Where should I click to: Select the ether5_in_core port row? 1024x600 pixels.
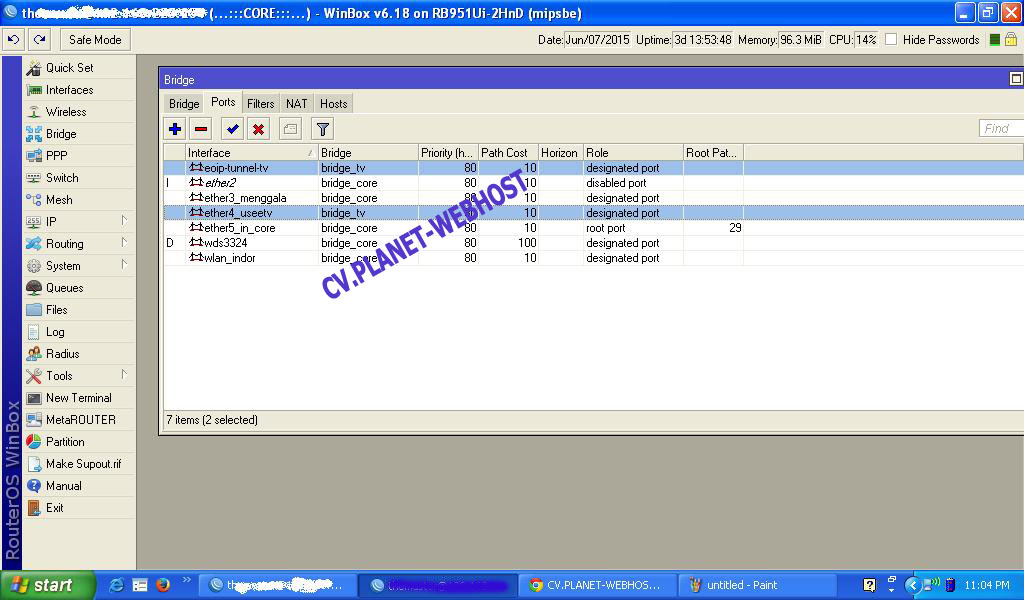(240, 228)
